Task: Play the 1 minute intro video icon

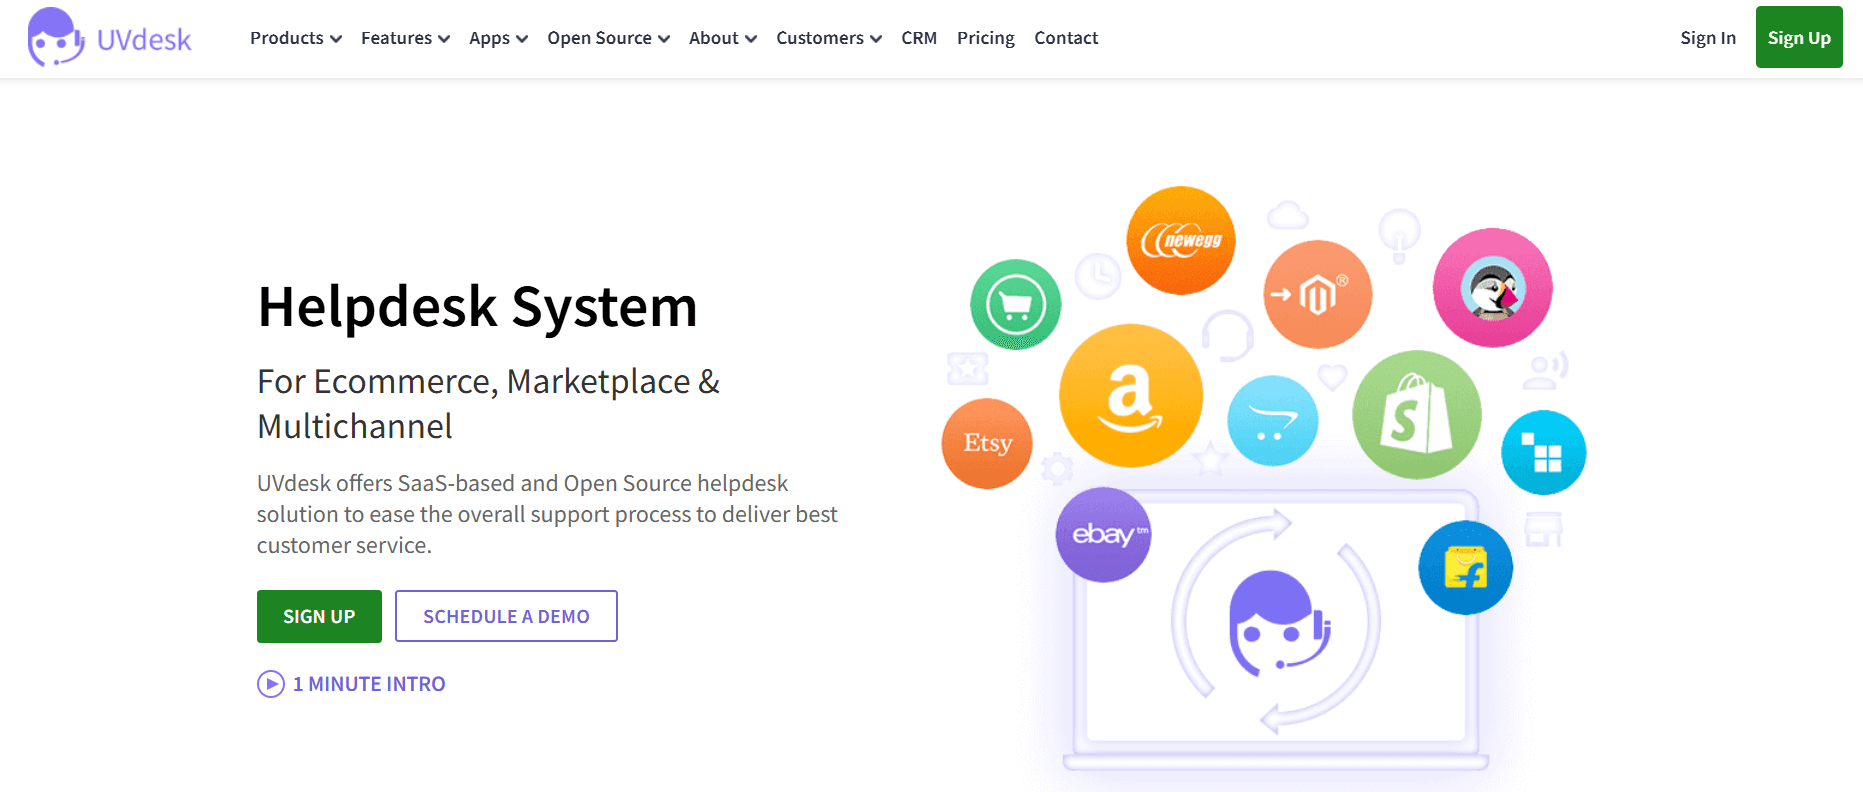Action: click(271, 684)
